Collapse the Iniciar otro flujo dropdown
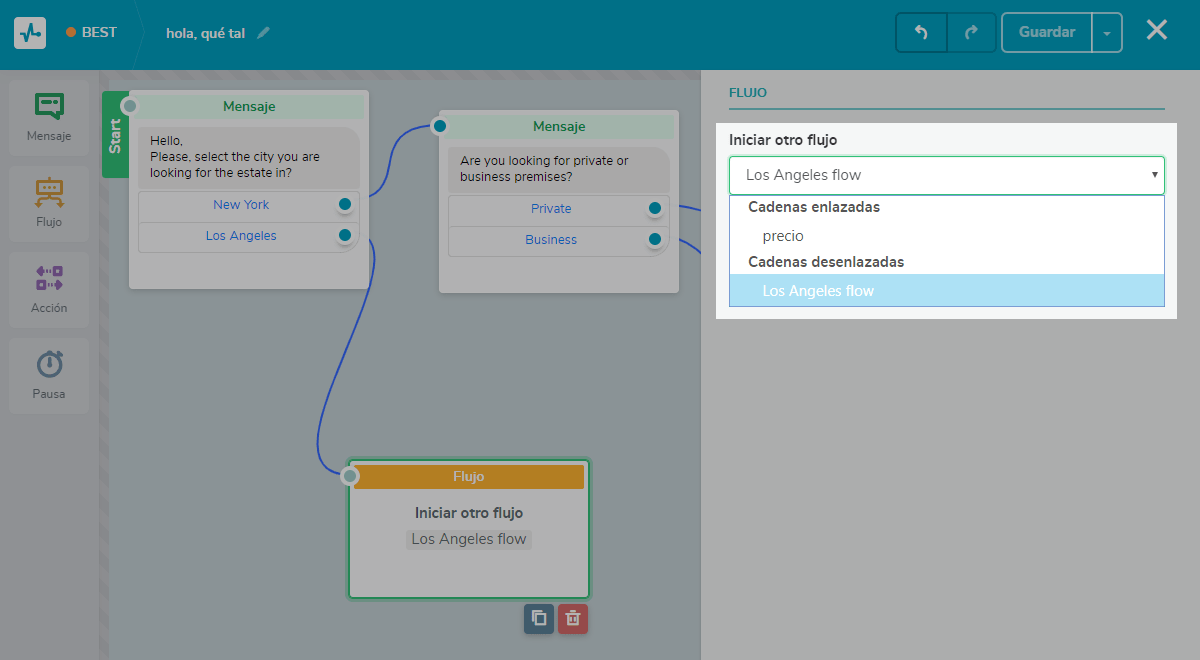The image size is (1200, 660). [1154, 175]
